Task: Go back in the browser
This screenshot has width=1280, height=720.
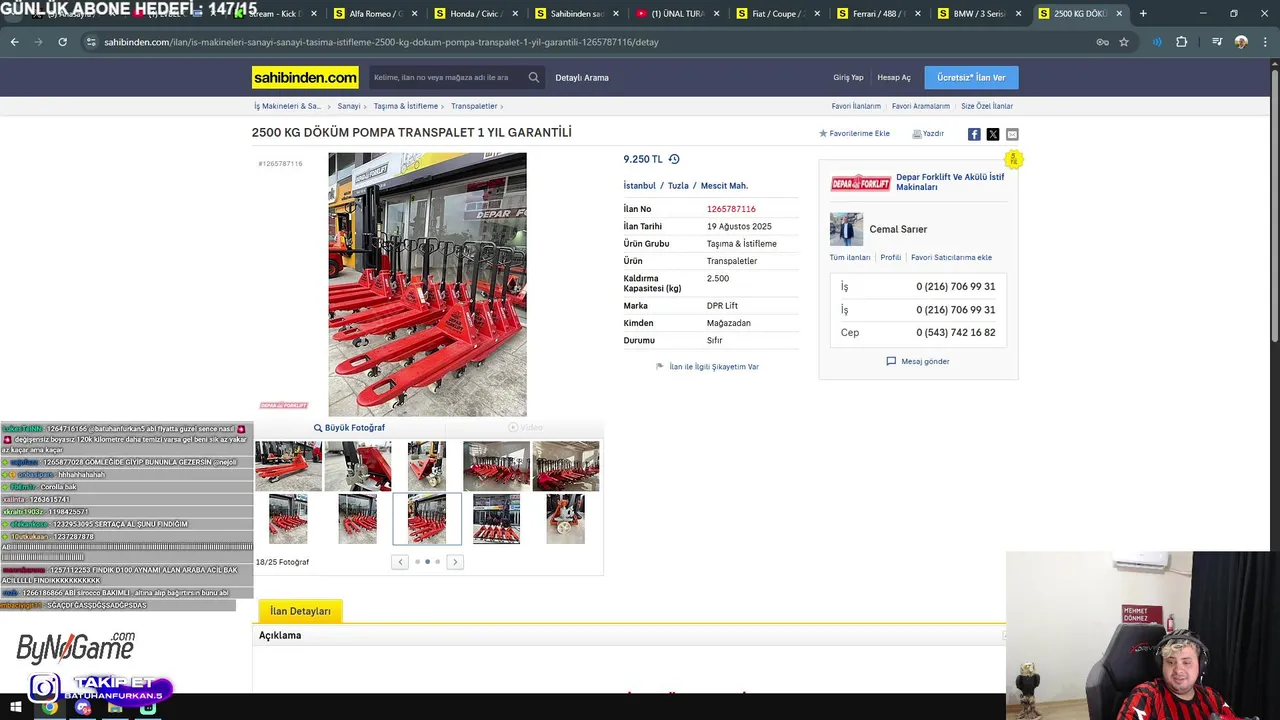Action: 14,42
